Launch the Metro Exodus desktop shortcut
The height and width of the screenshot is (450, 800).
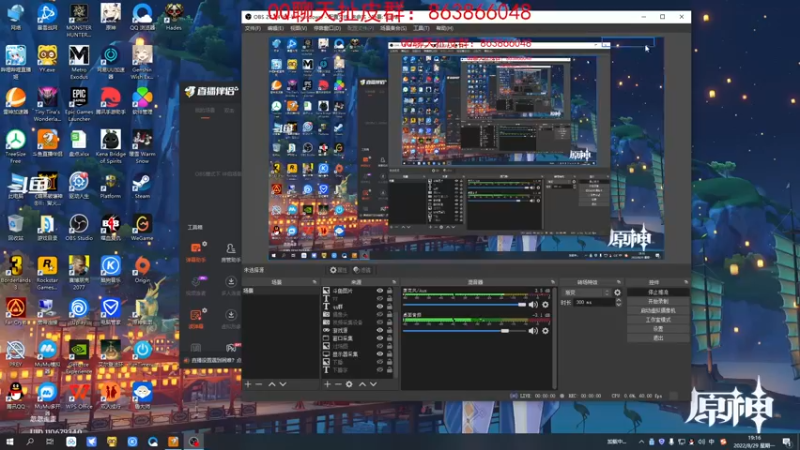point(79,62)
